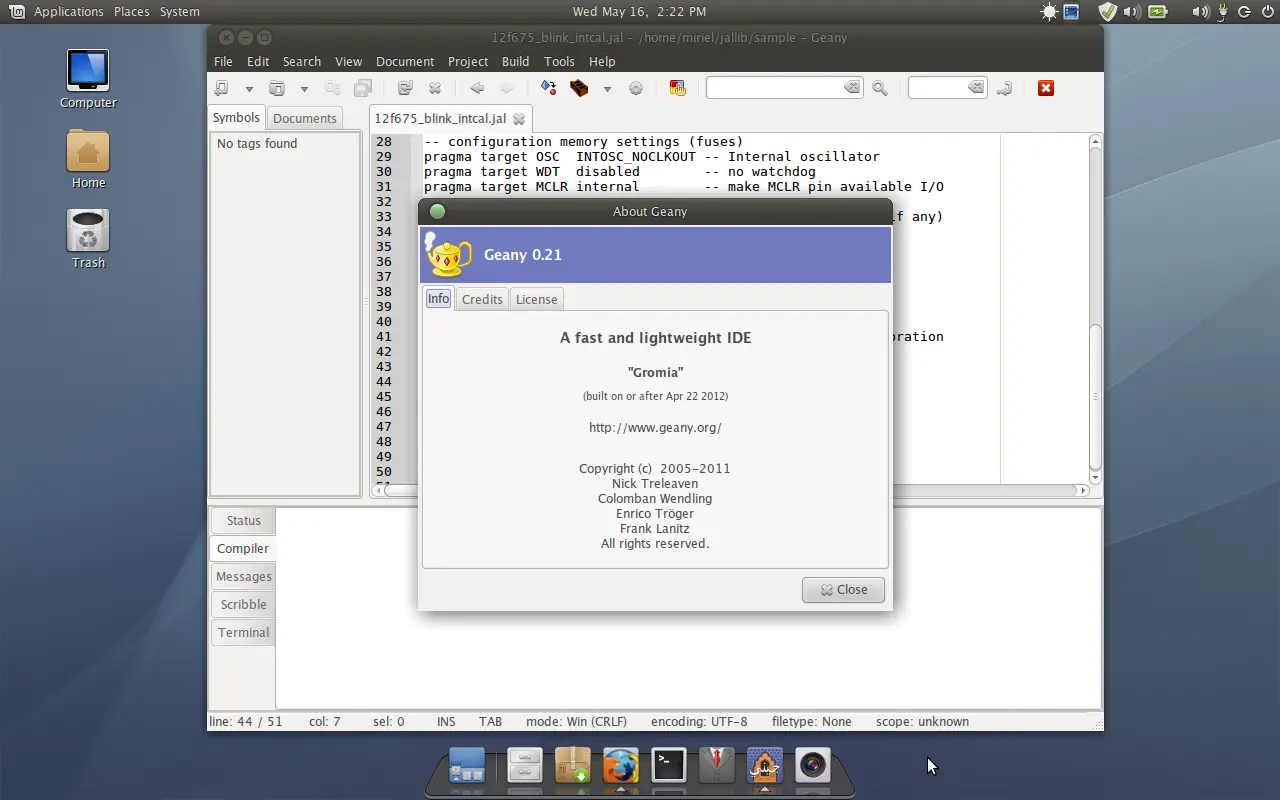The width and height of the screenshot is (1280, 800).
Task: Open the Home folder desktop icon
Action: [88, 159]
